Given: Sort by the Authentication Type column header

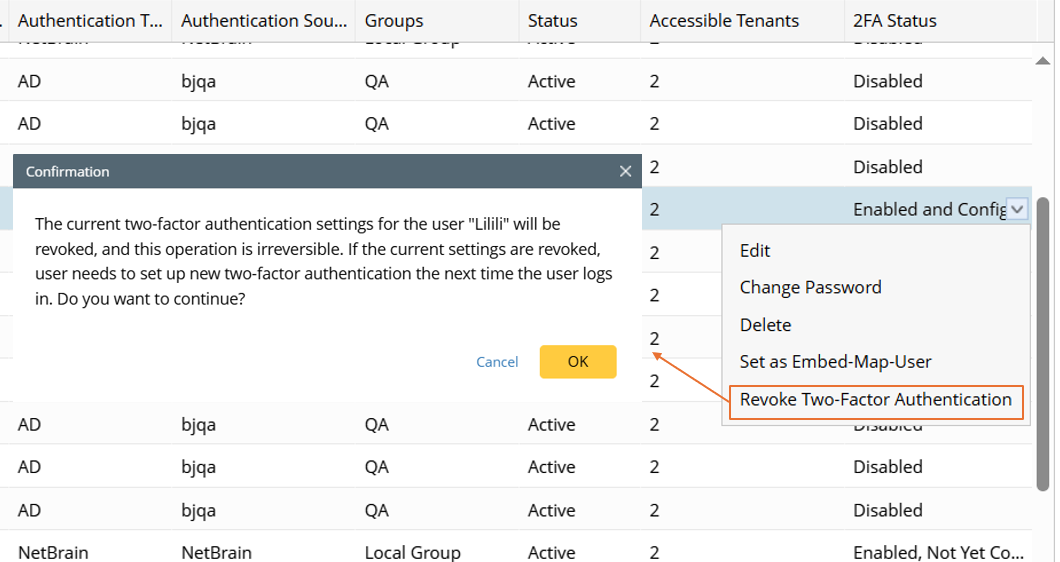Looking at the screenshot, I should point(90,20).
